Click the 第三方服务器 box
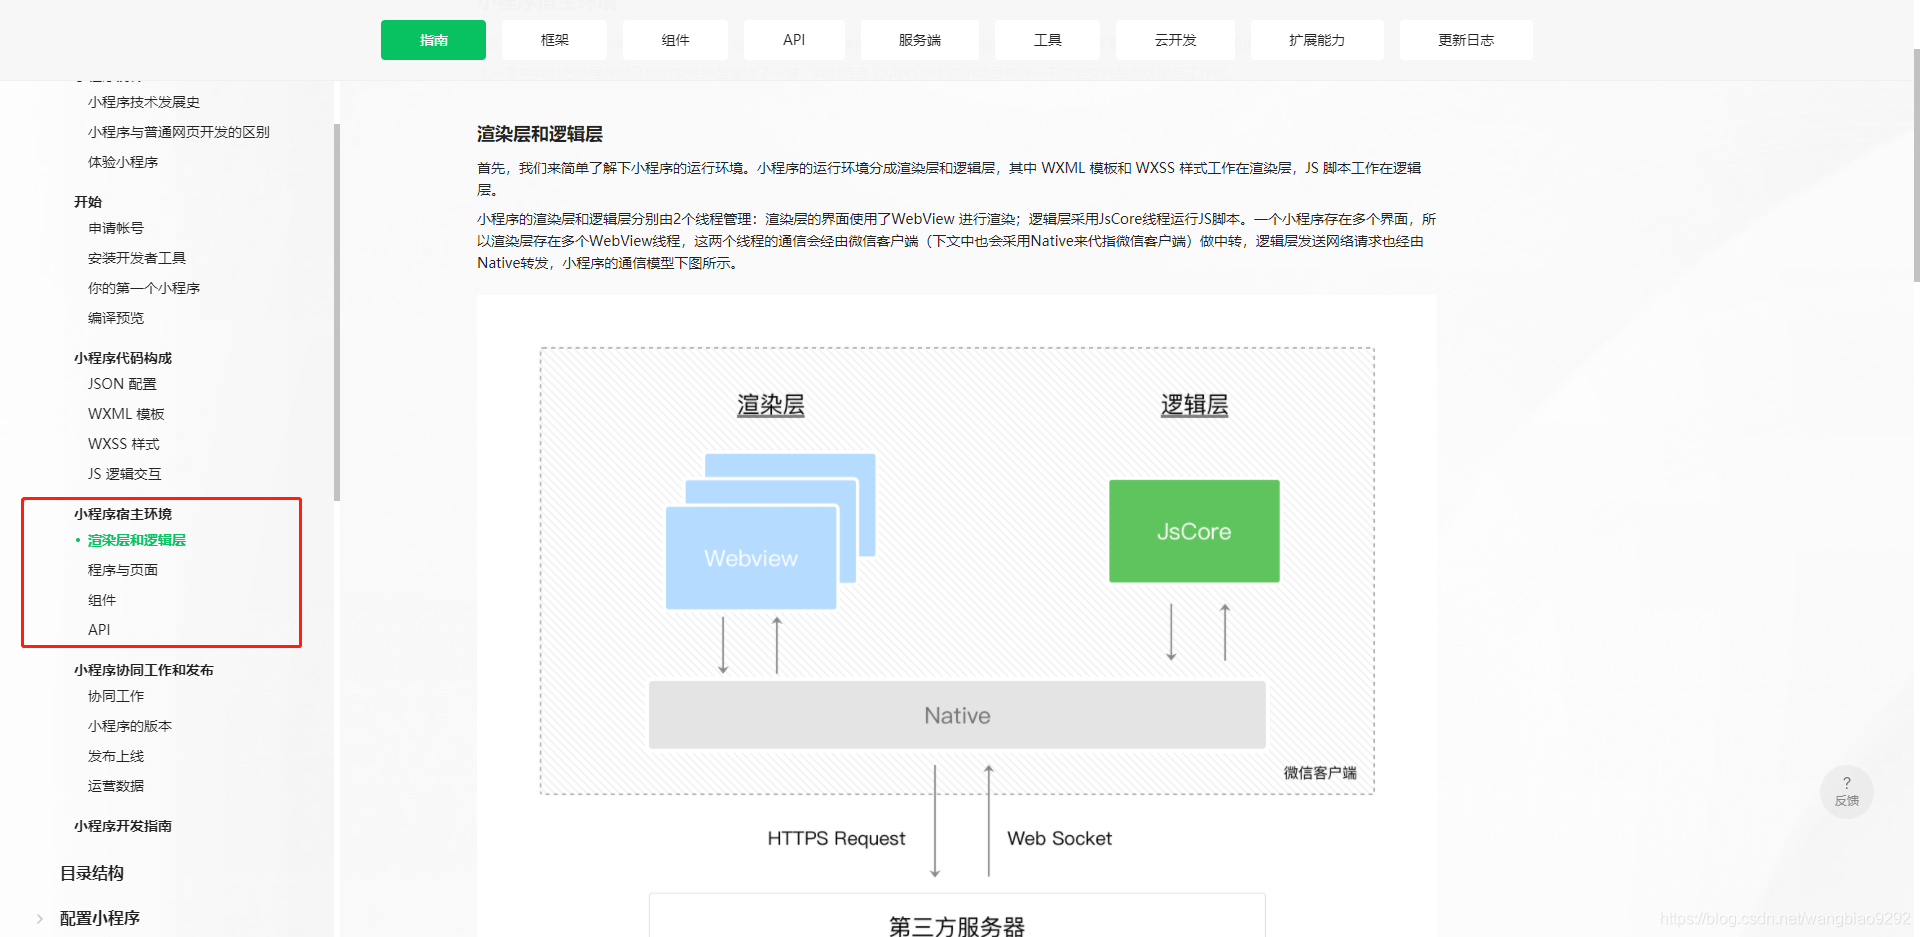The height and width of the screenshot is (937, 1920). [x=957, y=916]
